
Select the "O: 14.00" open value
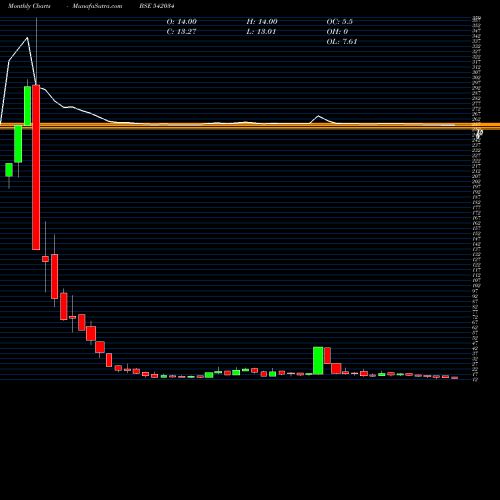182,22
